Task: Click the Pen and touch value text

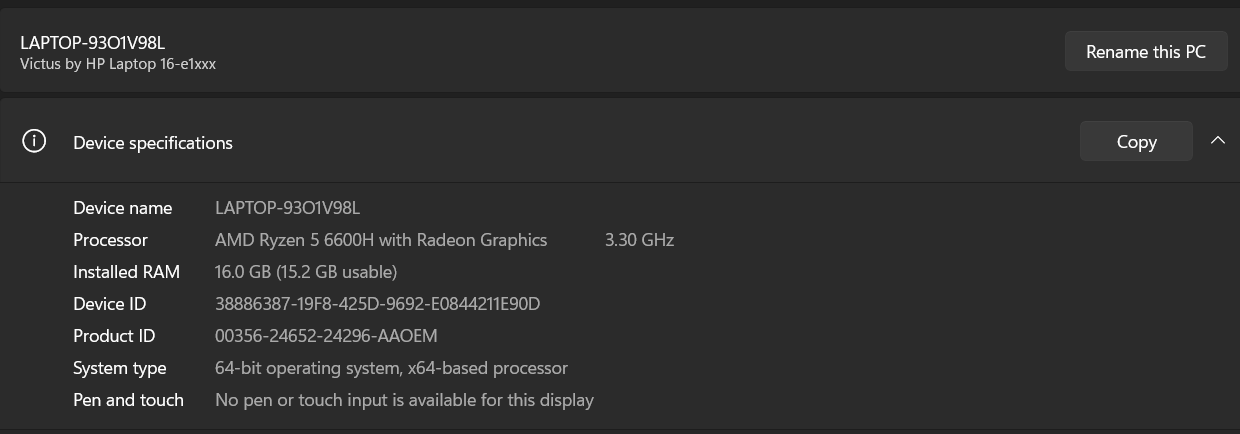Action: [404, 400]
